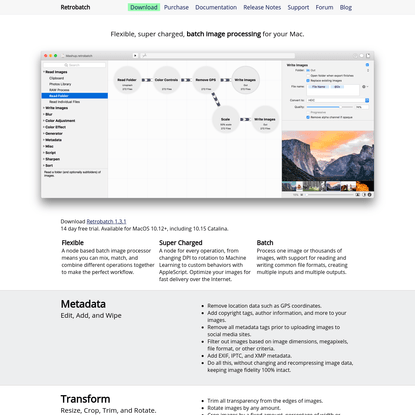Screen dimensions: 415x415
Task: Open the Documentation page from navigation
Action: [x=216, y=7]
